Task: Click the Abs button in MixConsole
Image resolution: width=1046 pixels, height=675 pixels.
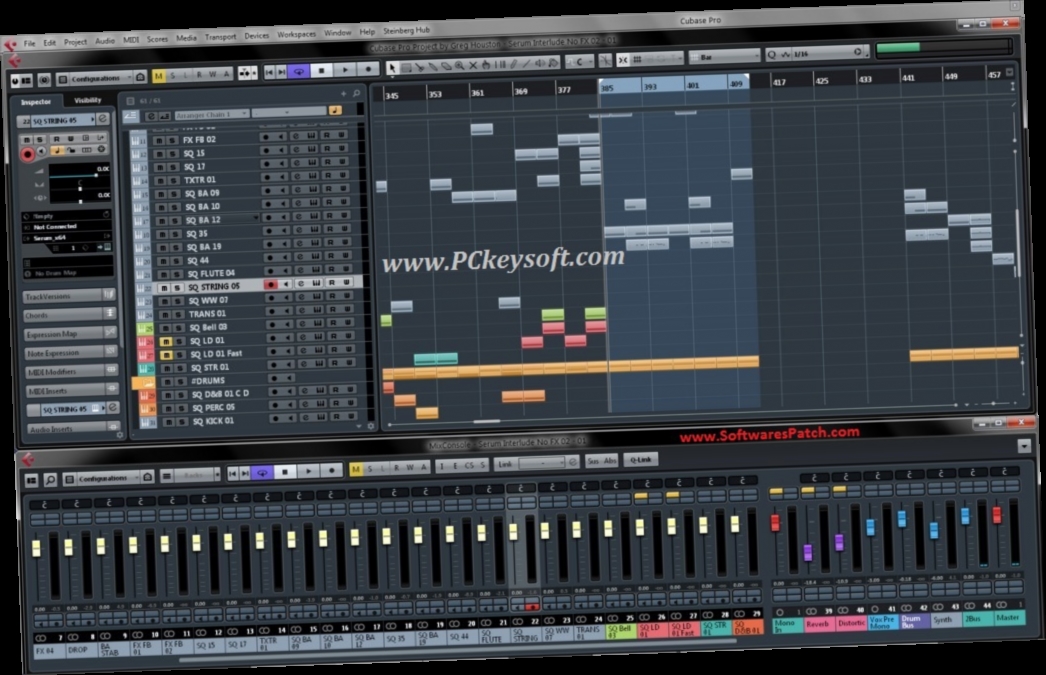Action: pyautogui.click(x=609, y=461)
